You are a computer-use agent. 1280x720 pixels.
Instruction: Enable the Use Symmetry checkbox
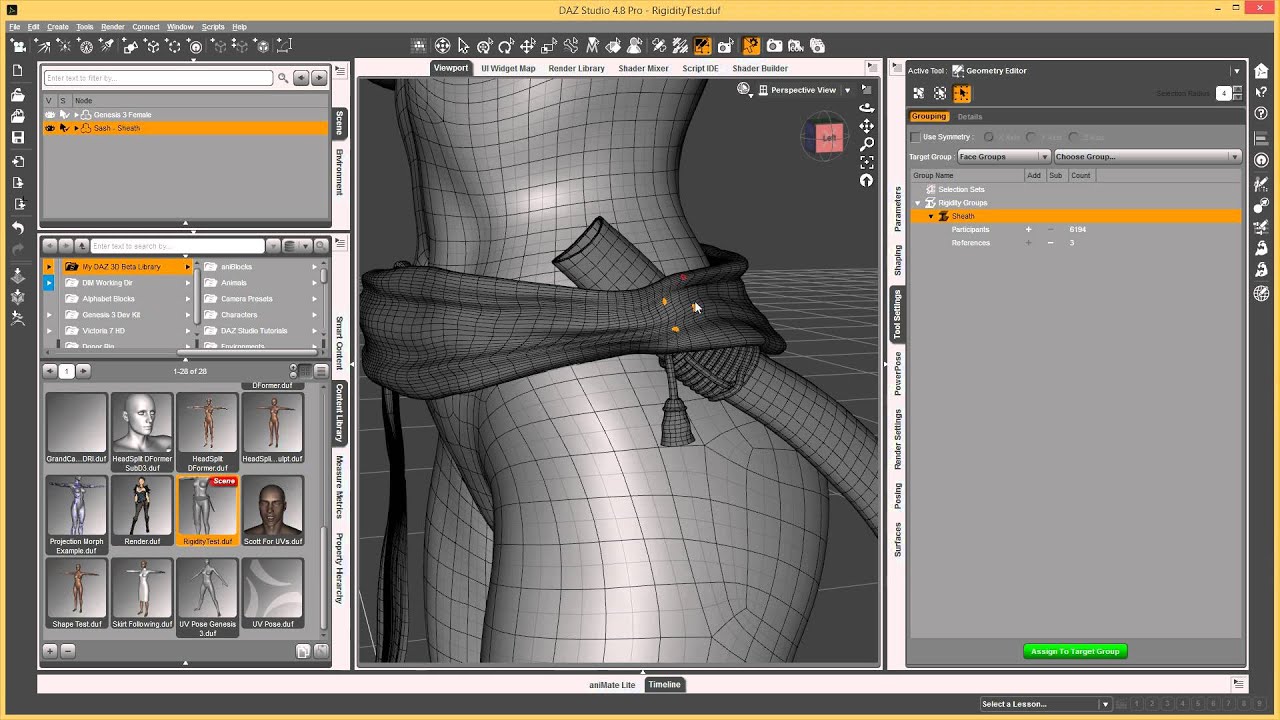915,137
